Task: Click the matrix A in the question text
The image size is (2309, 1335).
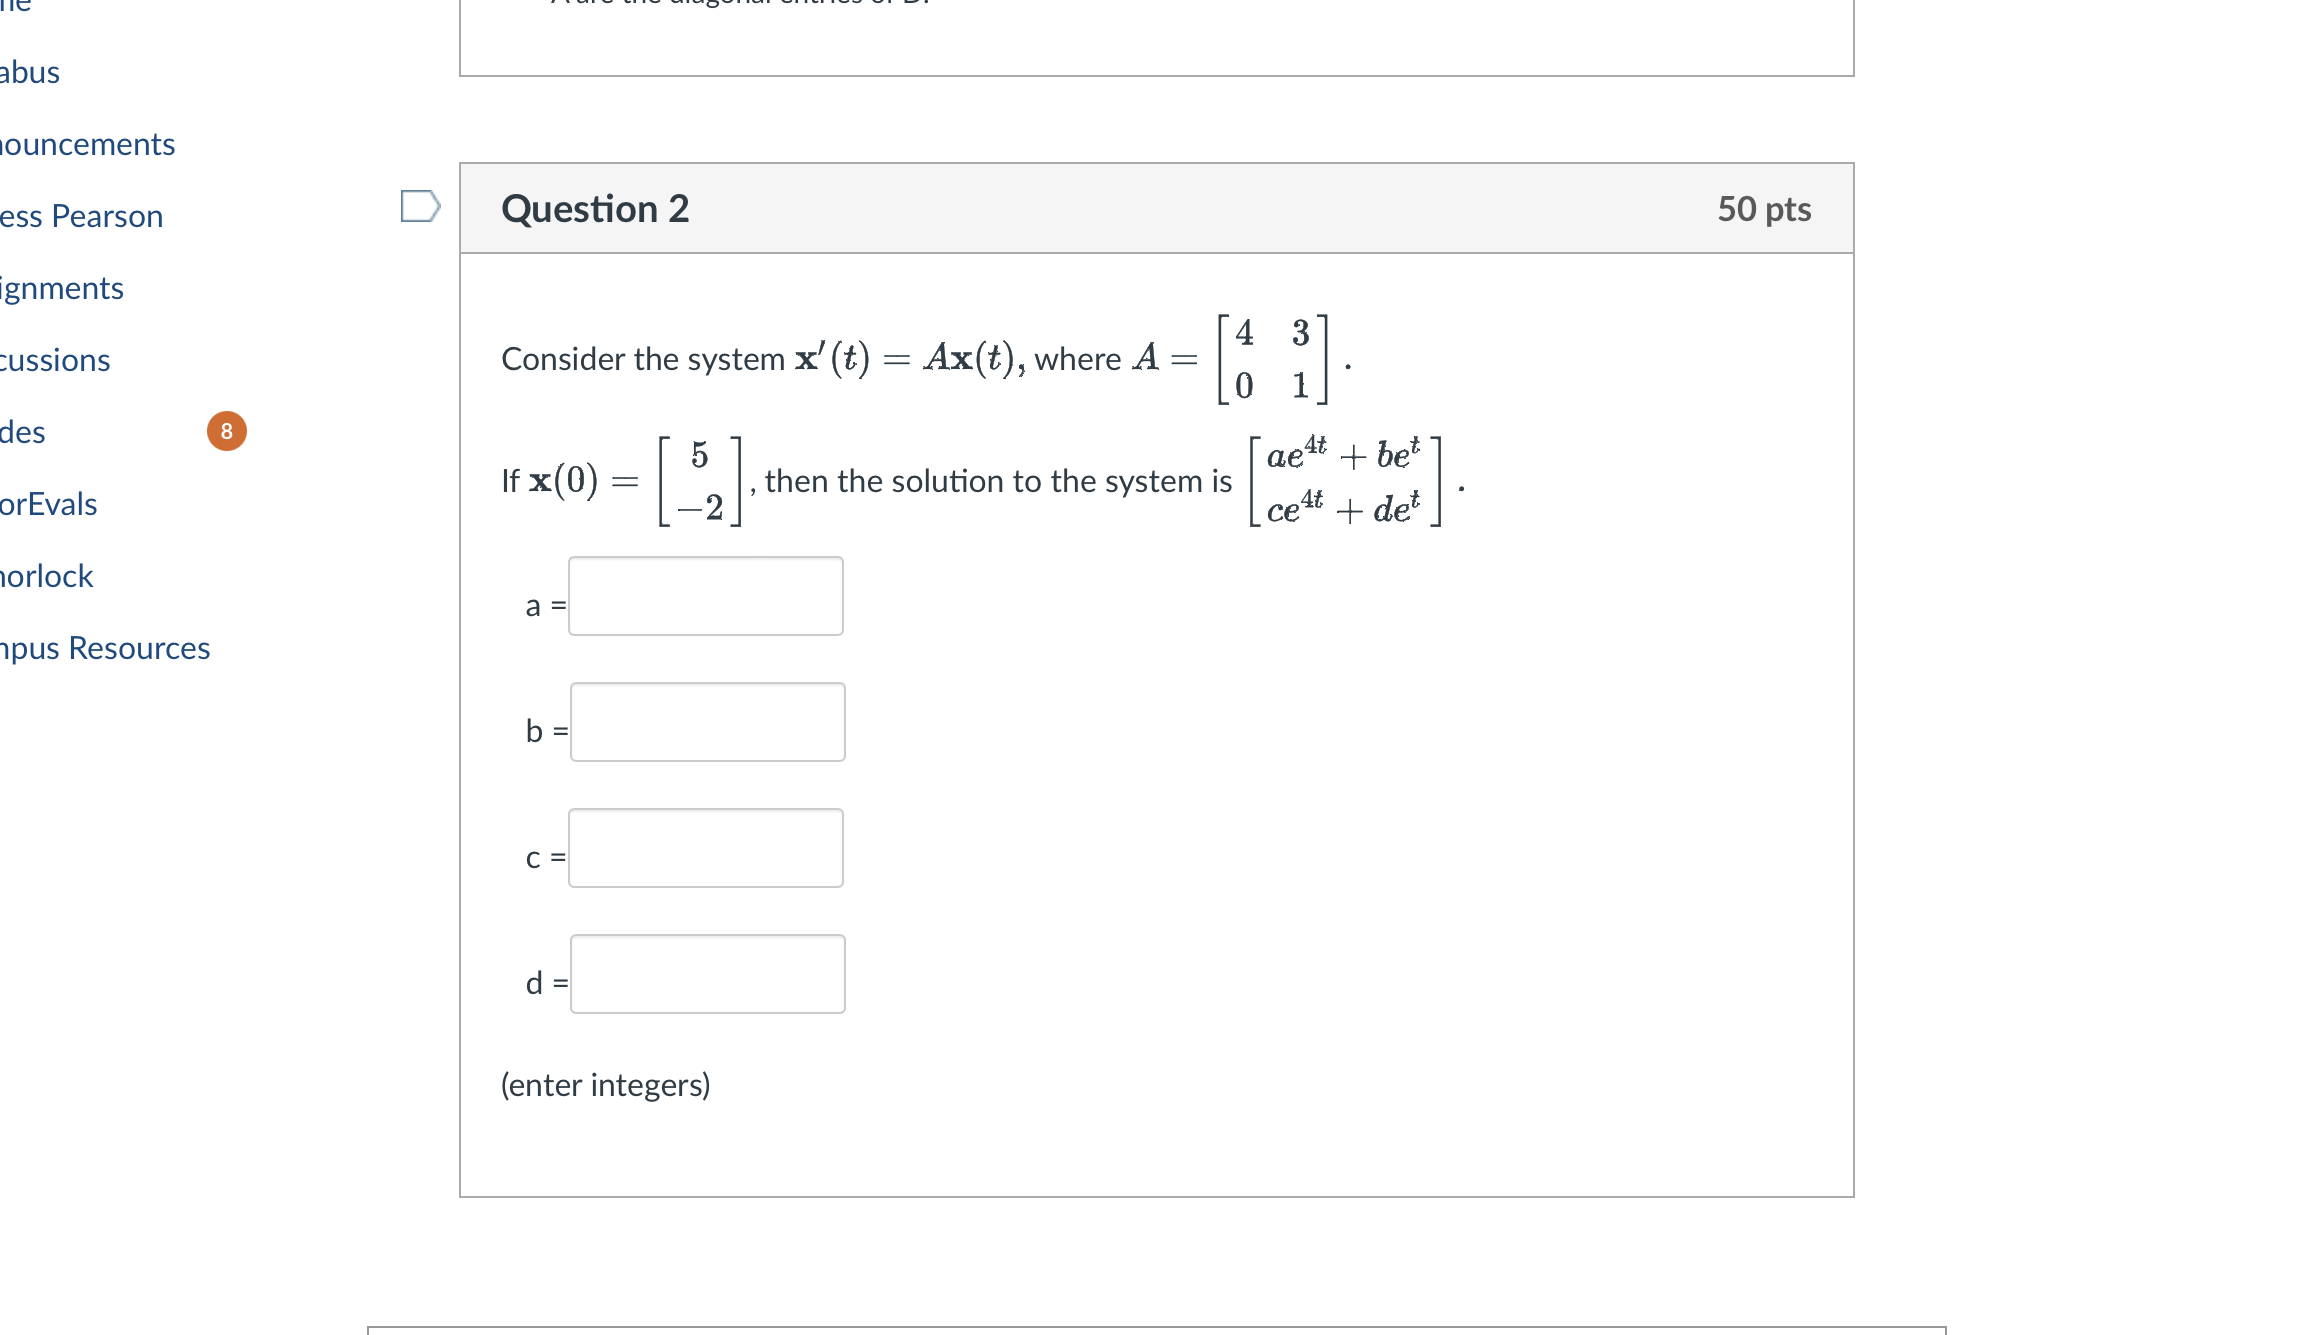Action: click(1270, 358)
